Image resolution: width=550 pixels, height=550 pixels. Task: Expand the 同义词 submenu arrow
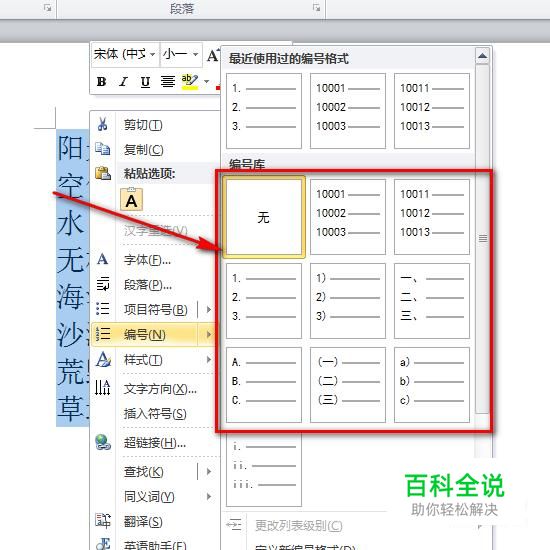pos(209,496)
